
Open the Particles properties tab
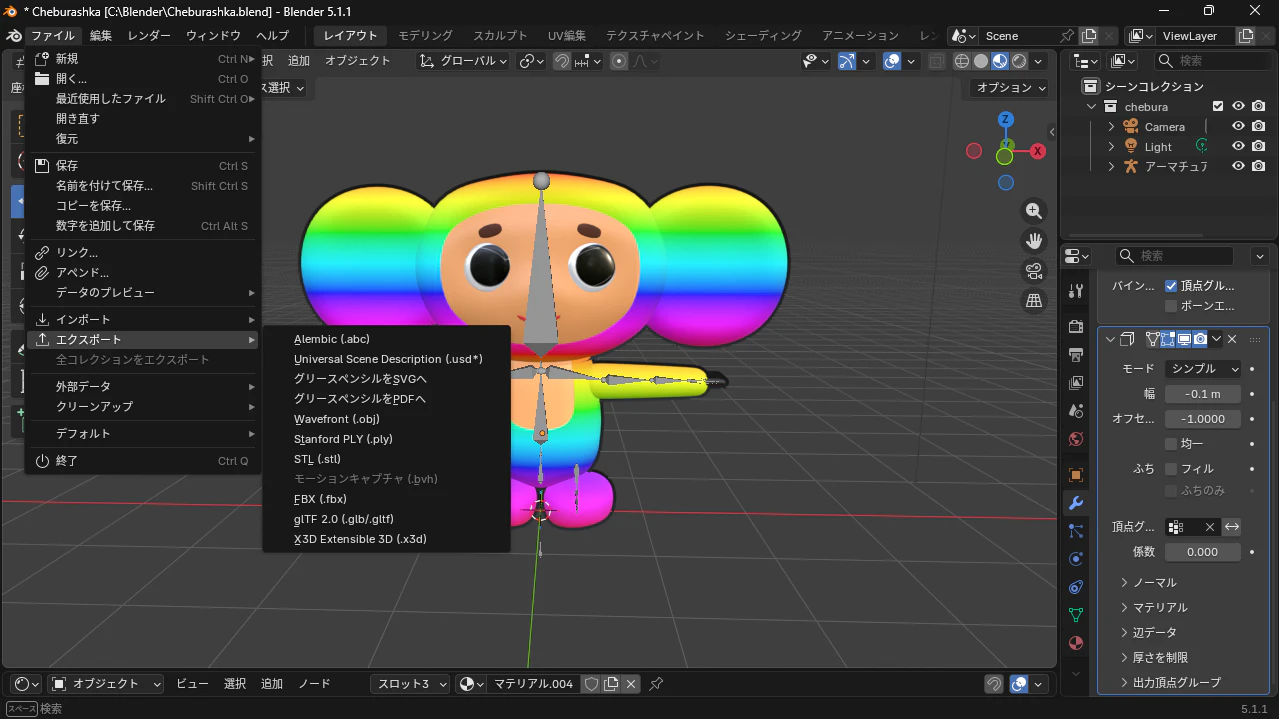pos(1076,531)
